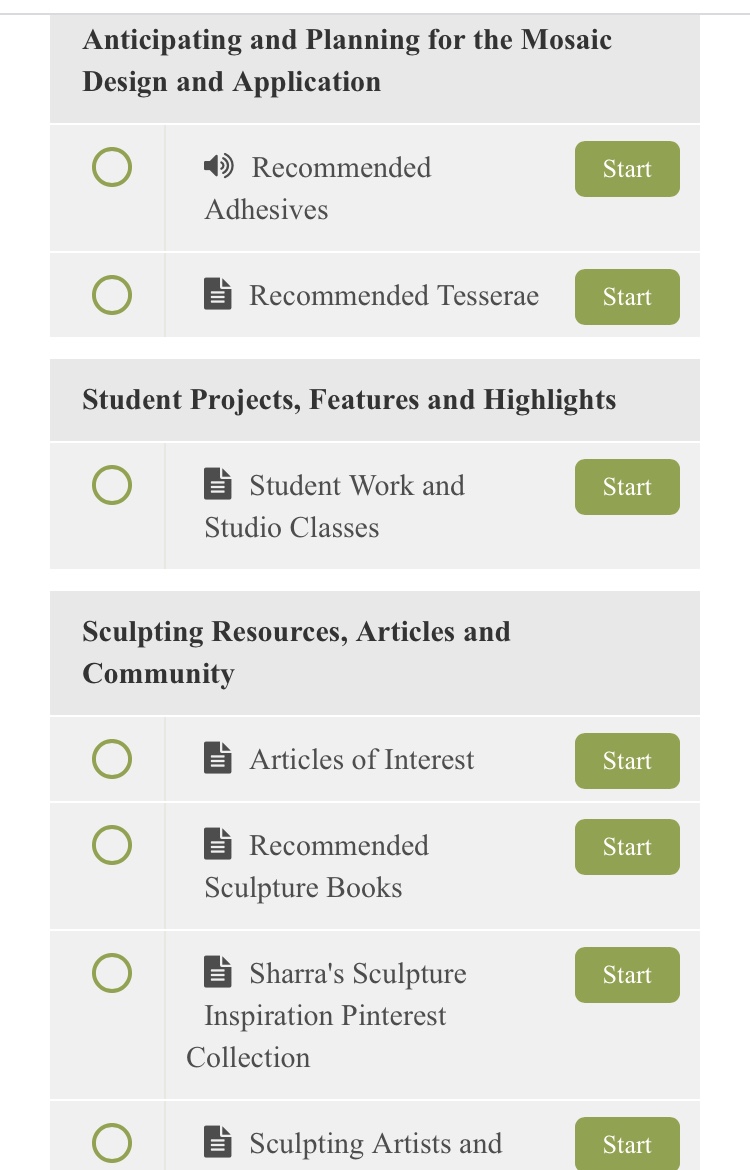This screenshot has width=750, height=1170.
Task: Open Sharra's Sculpture Inspiration Pinterest Collection title
Action: point(326,1015)
